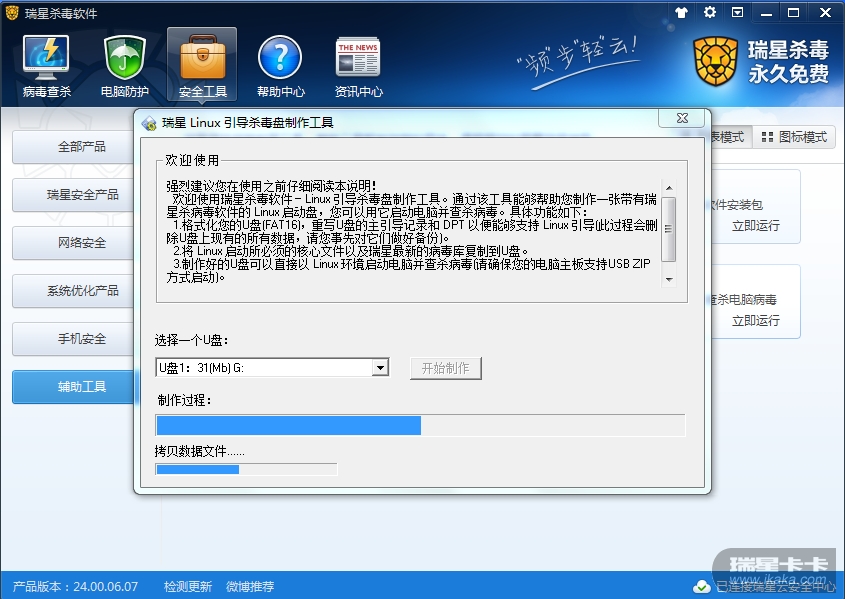Click the 开始制作 button
This screenshot has width=845, height=599.
[x=445, y=368]
